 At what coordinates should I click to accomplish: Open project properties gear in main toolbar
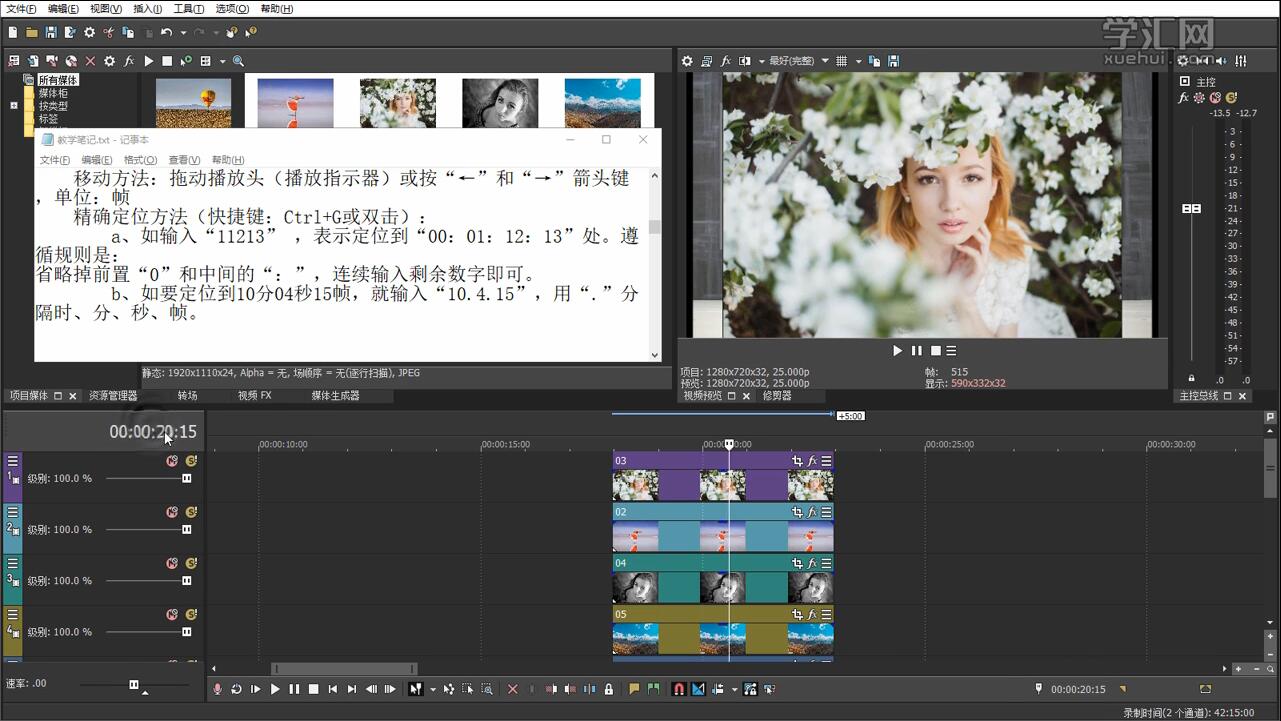(90, 32)
